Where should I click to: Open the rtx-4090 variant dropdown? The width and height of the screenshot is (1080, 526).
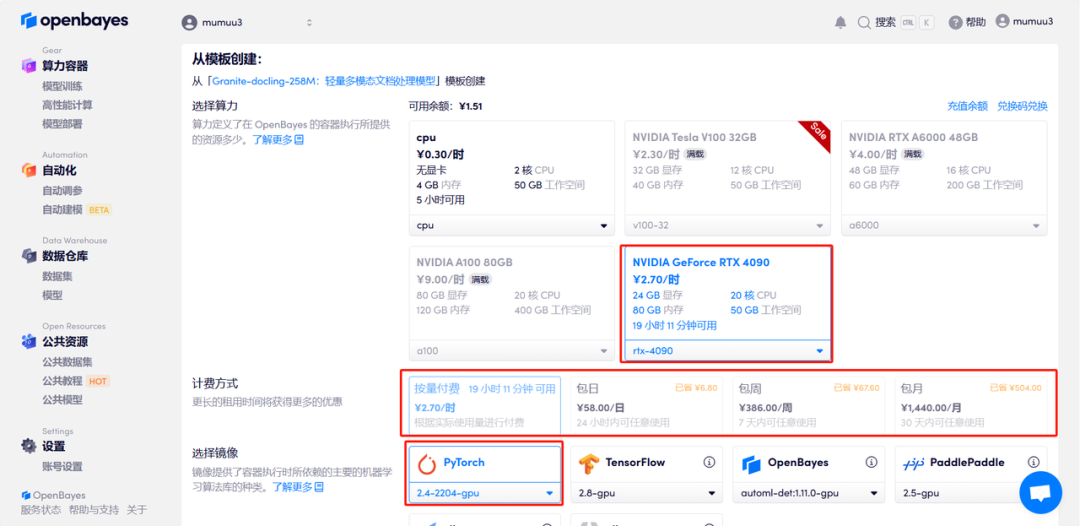click(x=727, y=350)
